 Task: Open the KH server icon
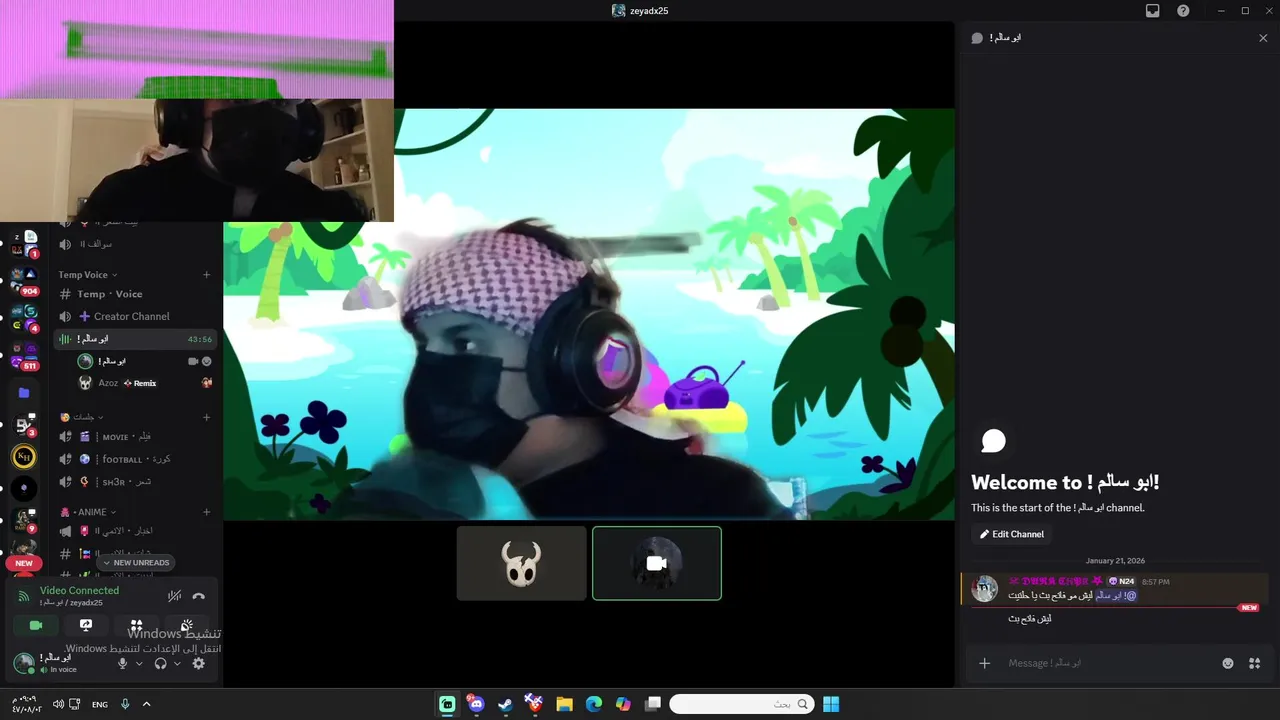tap(24, 457)
